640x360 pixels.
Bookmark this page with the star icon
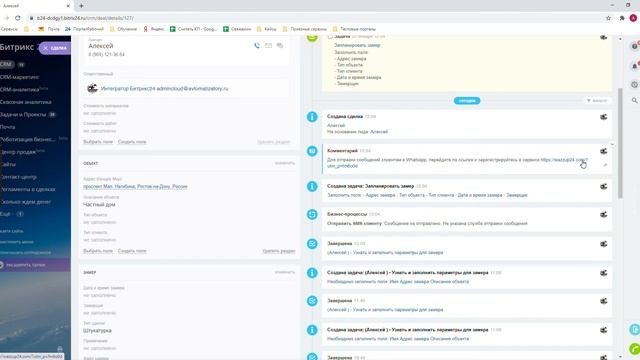[x=608, y=18]
